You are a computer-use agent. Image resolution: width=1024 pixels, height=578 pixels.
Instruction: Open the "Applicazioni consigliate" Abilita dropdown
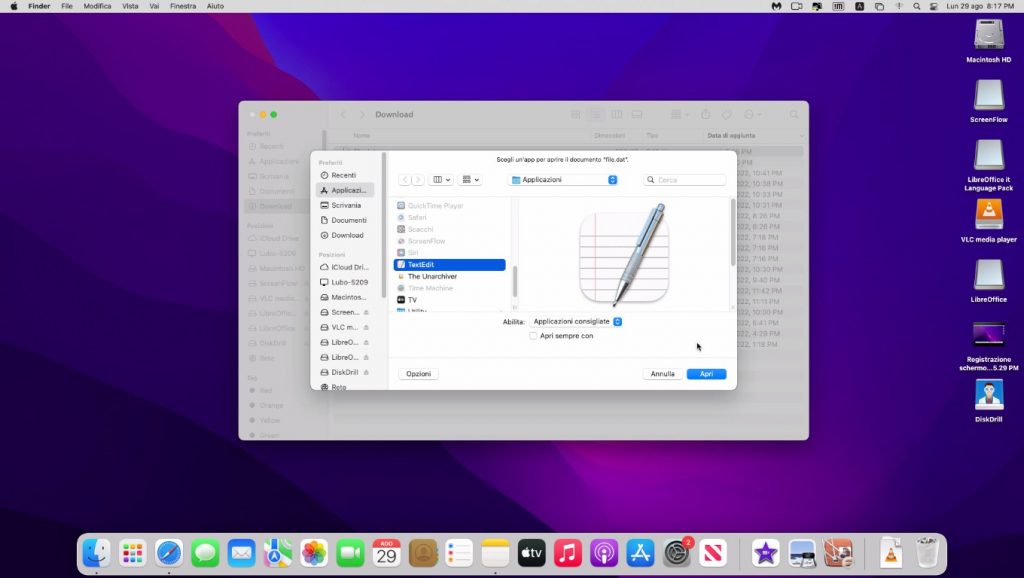click(577, 321)
